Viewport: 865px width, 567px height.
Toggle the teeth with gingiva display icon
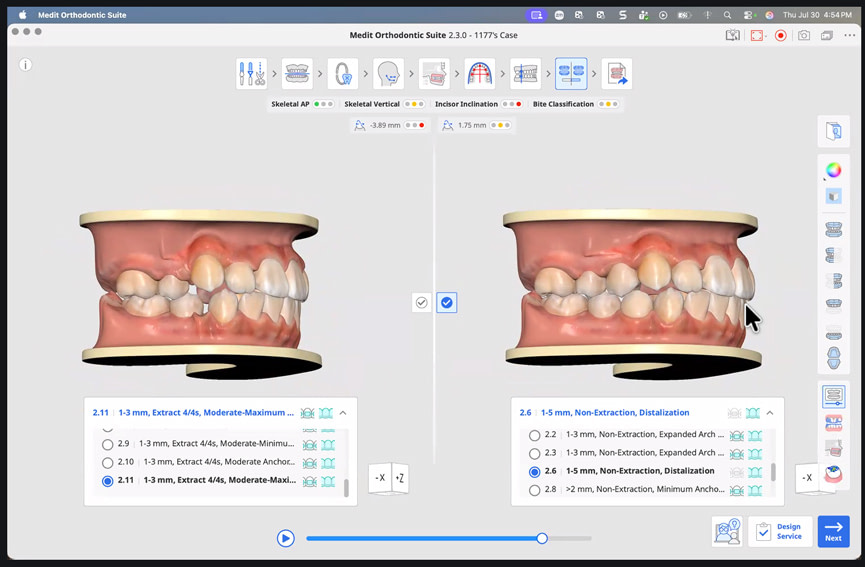(x=834, y=423)
